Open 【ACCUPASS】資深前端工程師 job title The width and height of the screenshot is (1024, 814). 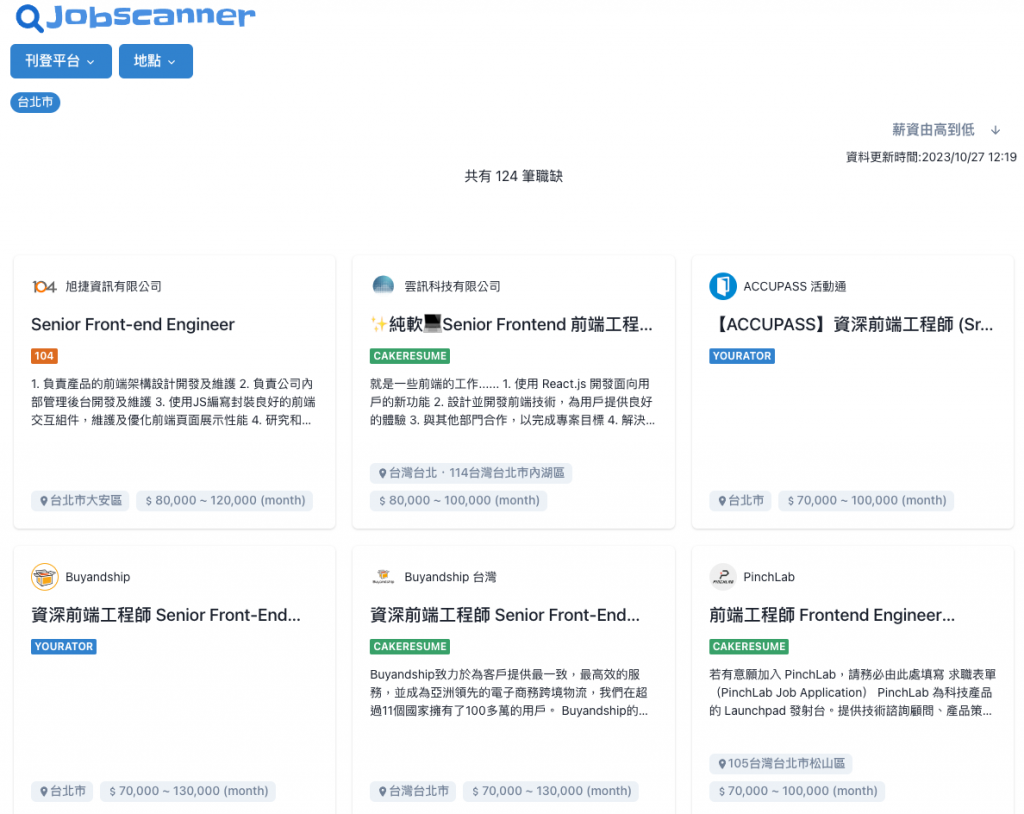pos(852,324)
